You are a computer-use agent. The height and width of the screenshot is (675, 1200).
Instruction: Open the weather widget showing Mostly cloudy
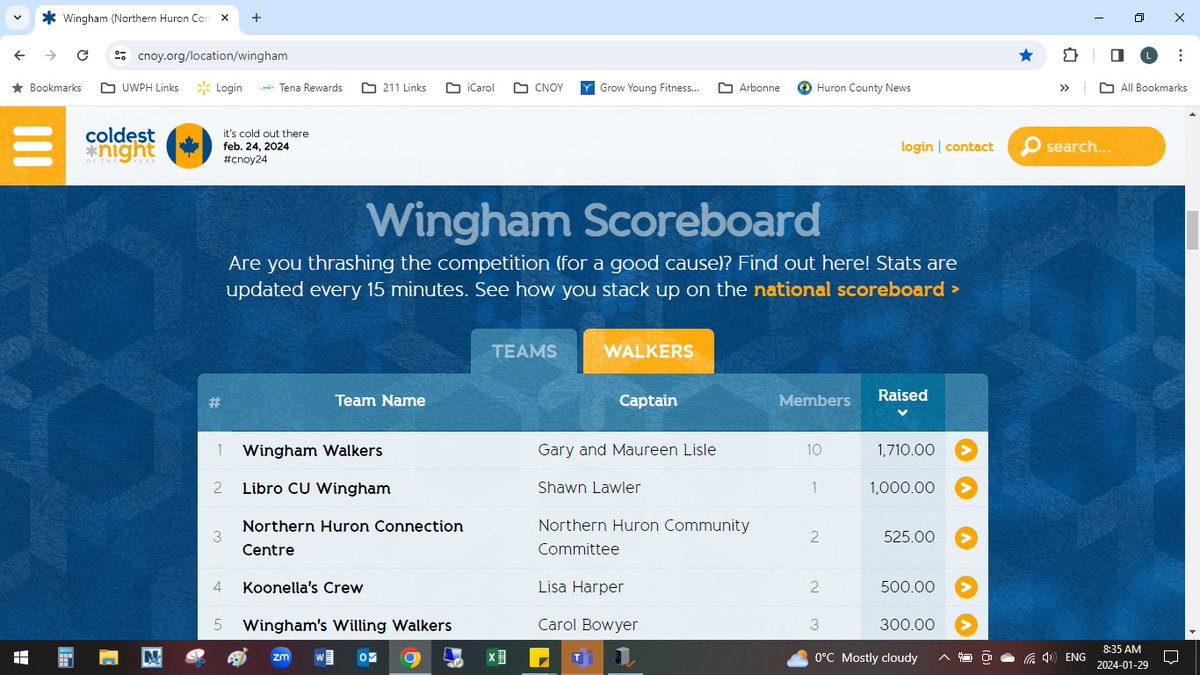click(x=852, y=658)
